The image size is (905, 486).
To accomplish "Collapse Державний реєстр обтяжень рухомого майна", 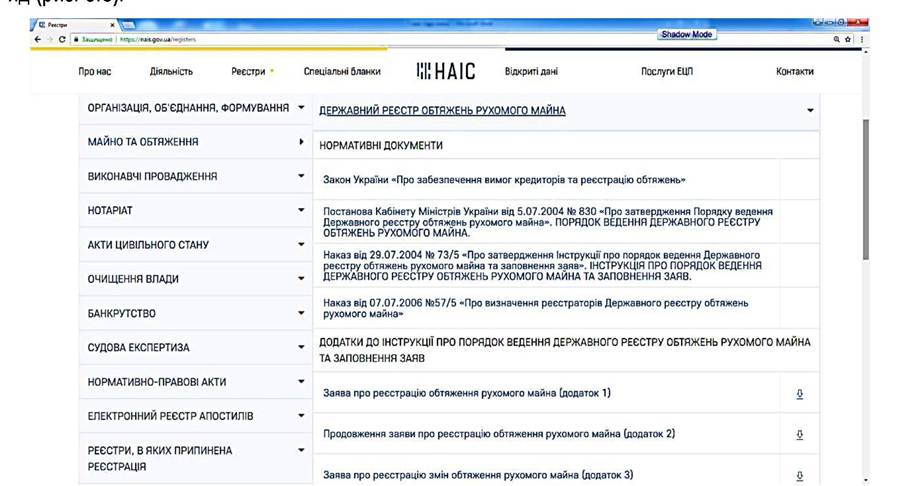I will click(x=810, y=110).
